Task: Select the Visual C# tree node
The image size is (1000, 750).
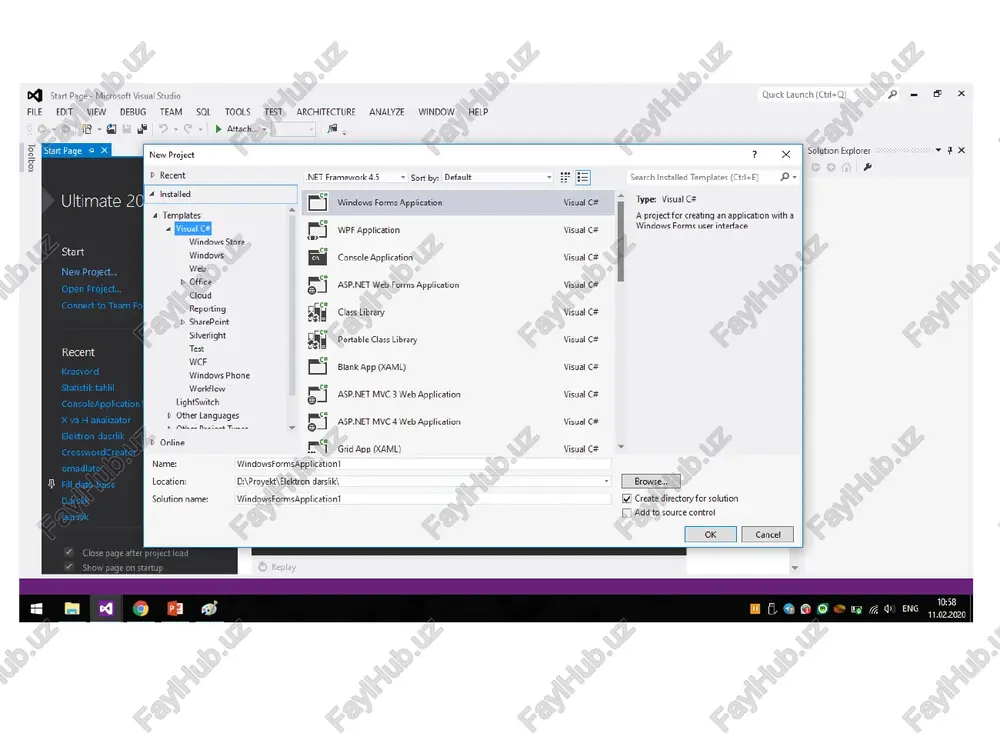Action: 193,228
